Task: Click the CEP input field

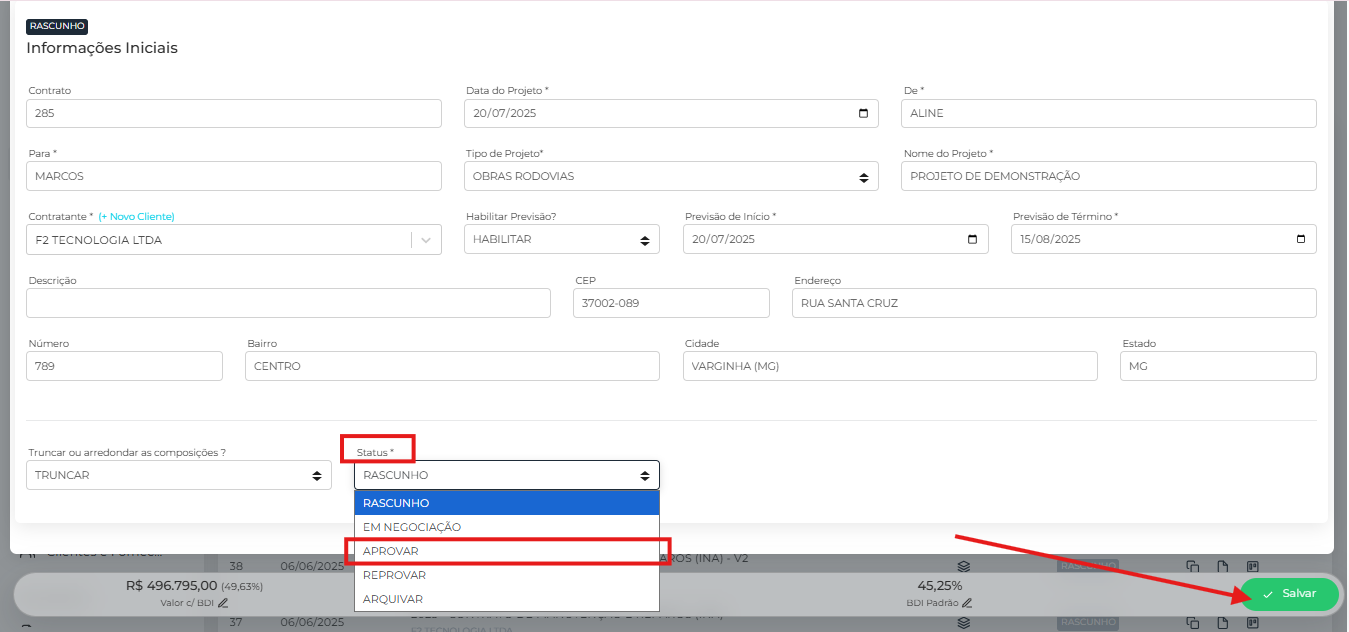Action: tap(671, 303)
